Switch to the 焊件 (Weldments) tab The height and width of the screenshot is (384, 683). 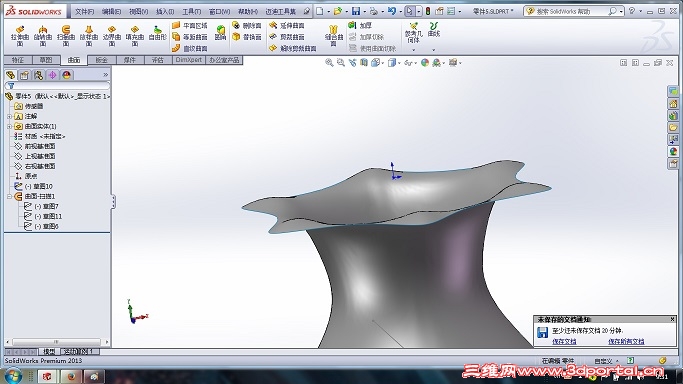click(130, 60)
